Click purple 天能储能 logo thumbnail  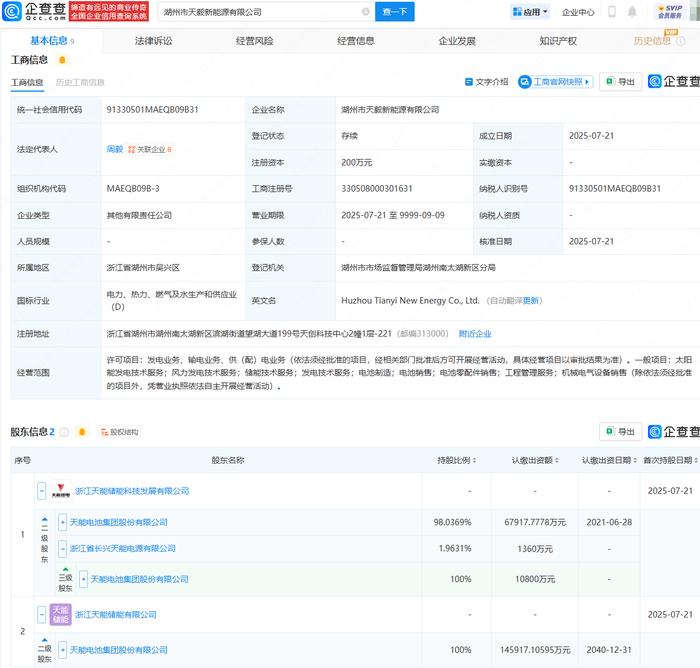(x=61, y=614)
